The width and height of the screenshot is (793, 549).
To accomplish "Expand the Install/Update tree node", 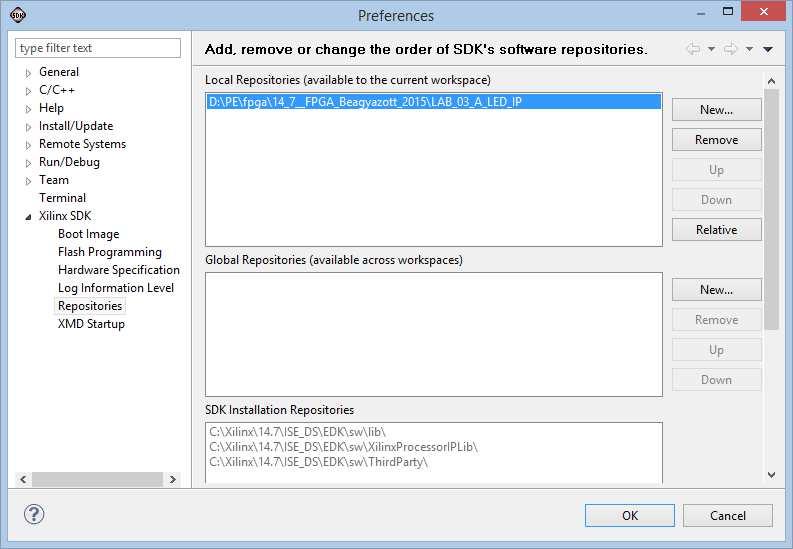I will [28, 127].
